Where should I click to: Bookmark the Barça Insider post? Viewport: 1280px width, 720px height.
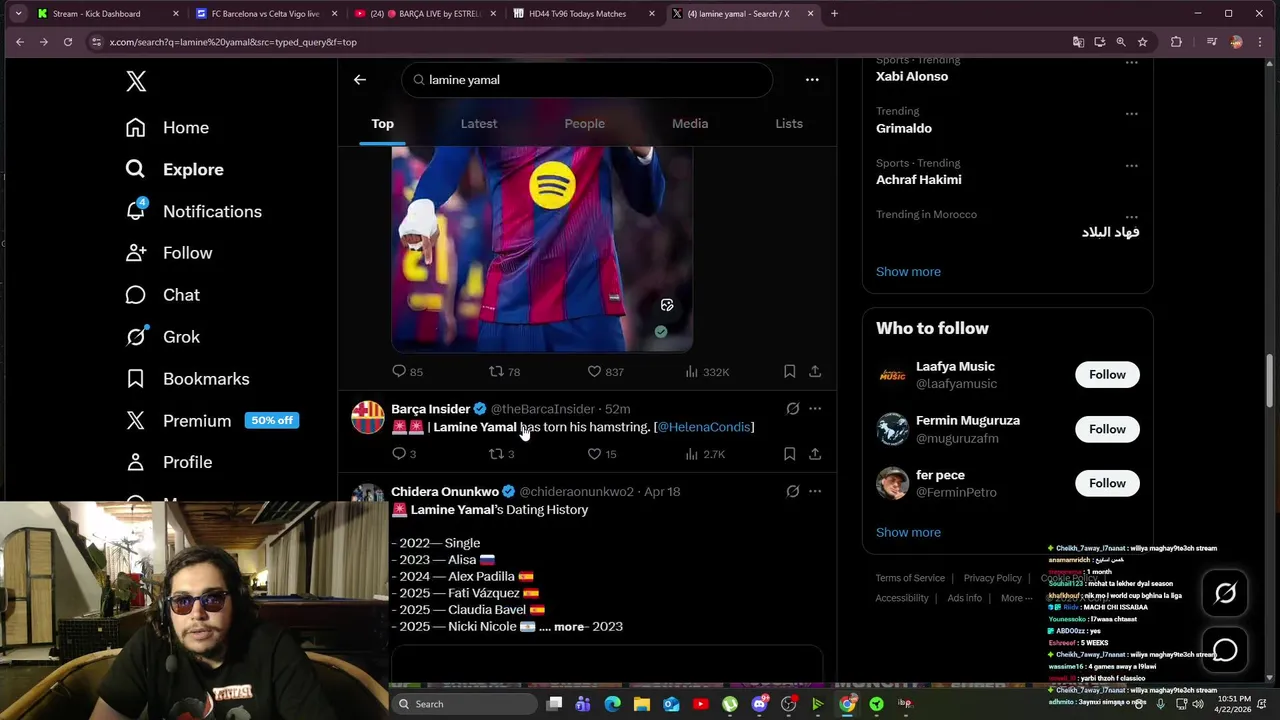point(789,454)
